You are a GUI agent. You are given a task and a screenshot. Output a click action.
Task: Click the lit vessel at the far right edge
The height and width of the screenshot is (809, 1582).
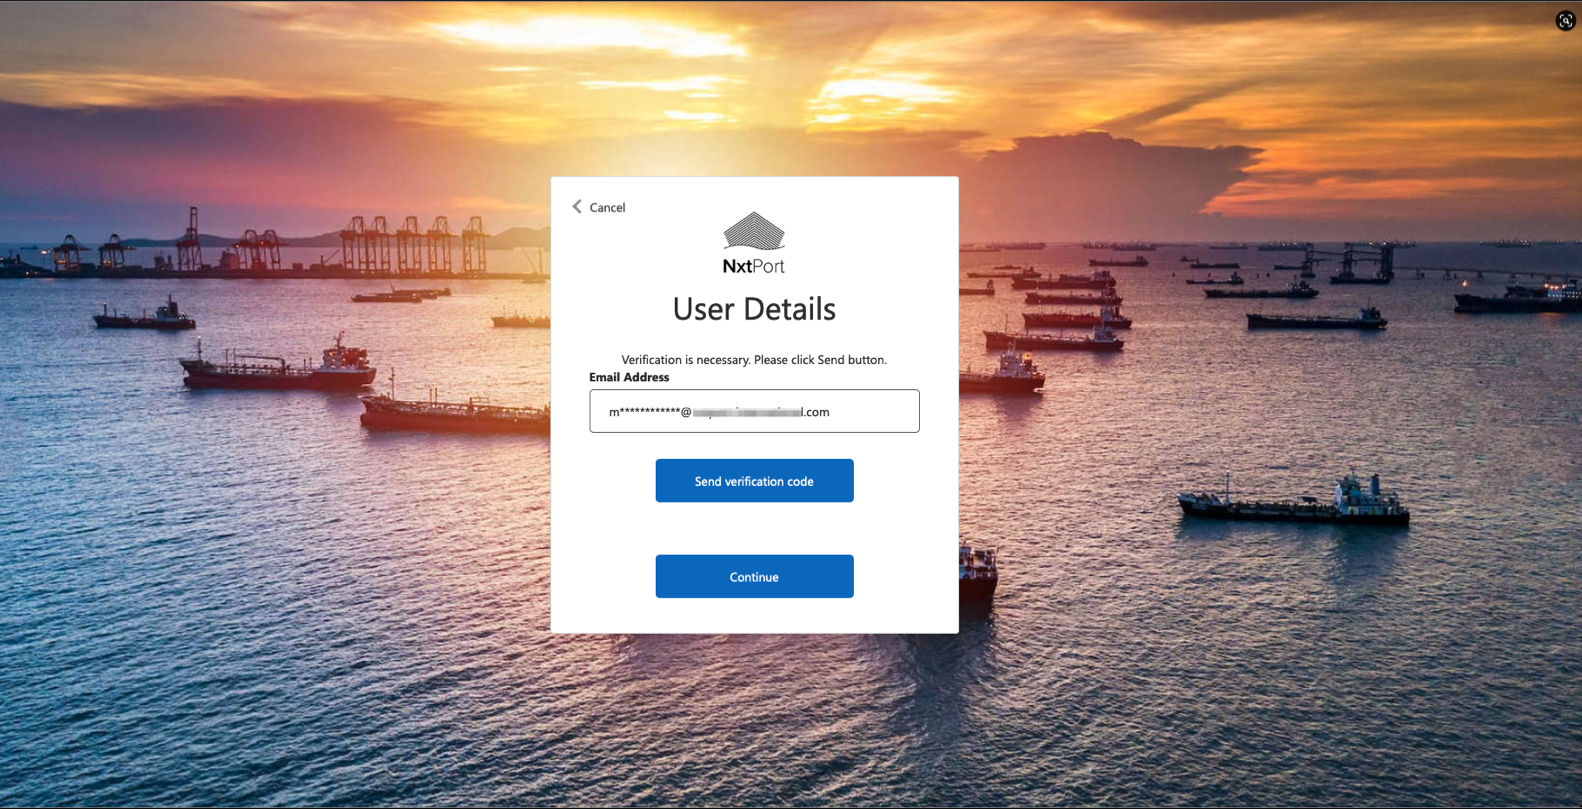click(1520, 297)
